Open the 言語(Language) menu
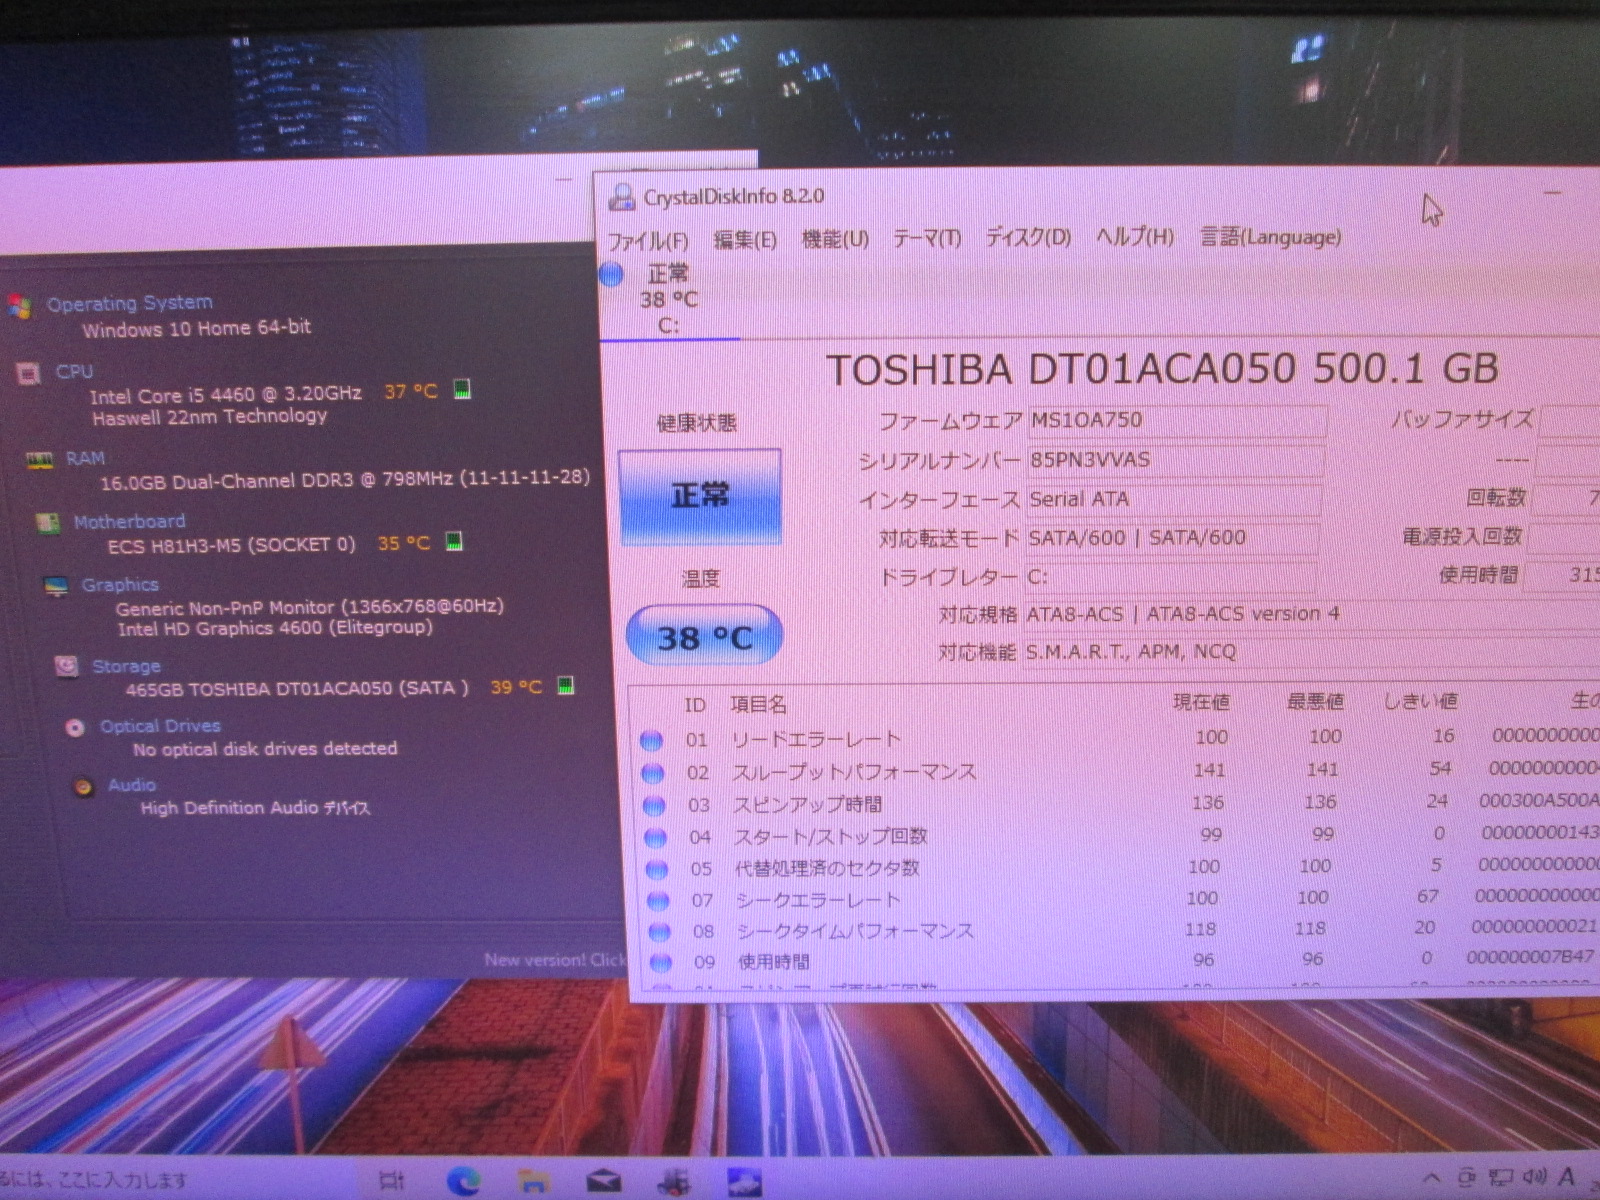Viewport: 1600px width, 1200px height. 1270,238
